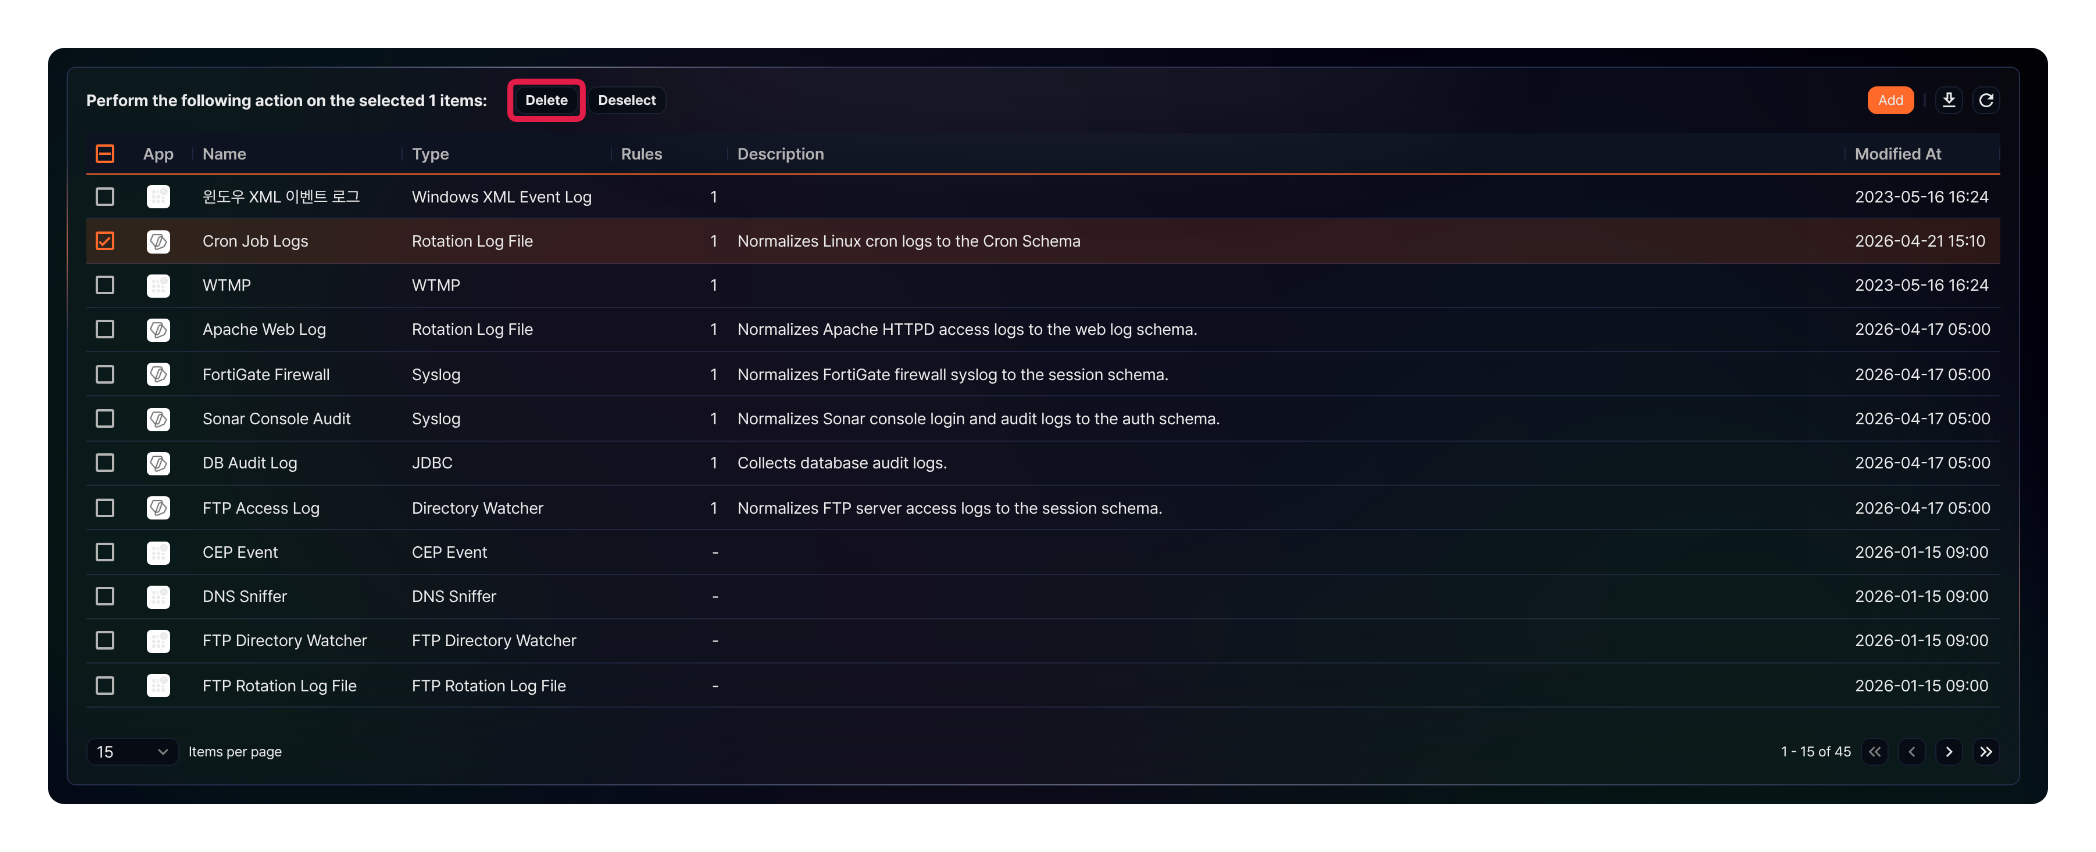The height and width of the screenshot is (852, 2096).
Task: Click "Collects database audit logs." description
Action: (842, 463)
